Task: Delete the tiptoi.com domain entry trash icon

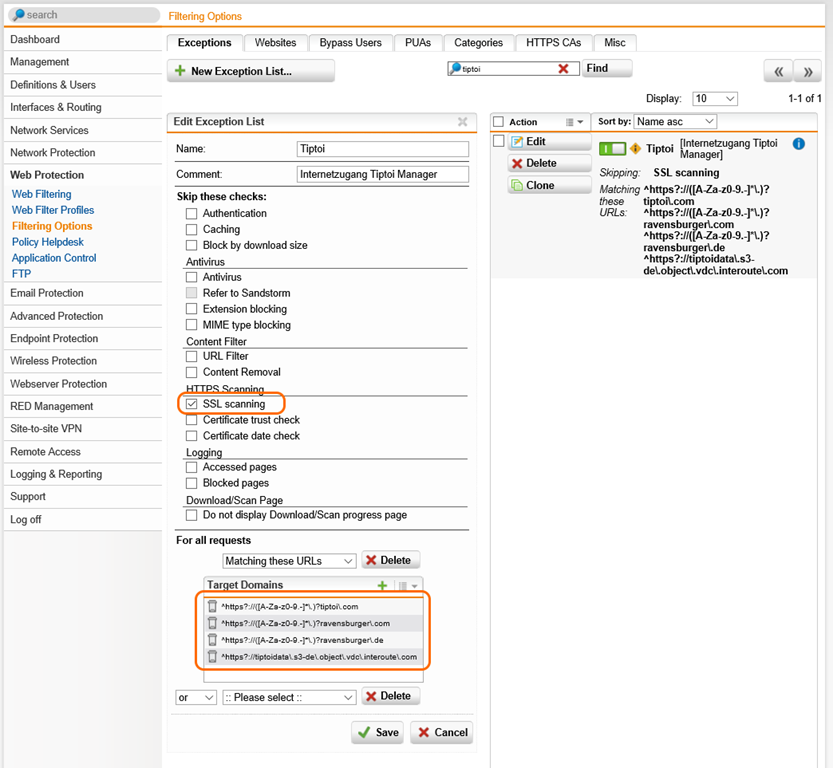Action: click(212, 606)
